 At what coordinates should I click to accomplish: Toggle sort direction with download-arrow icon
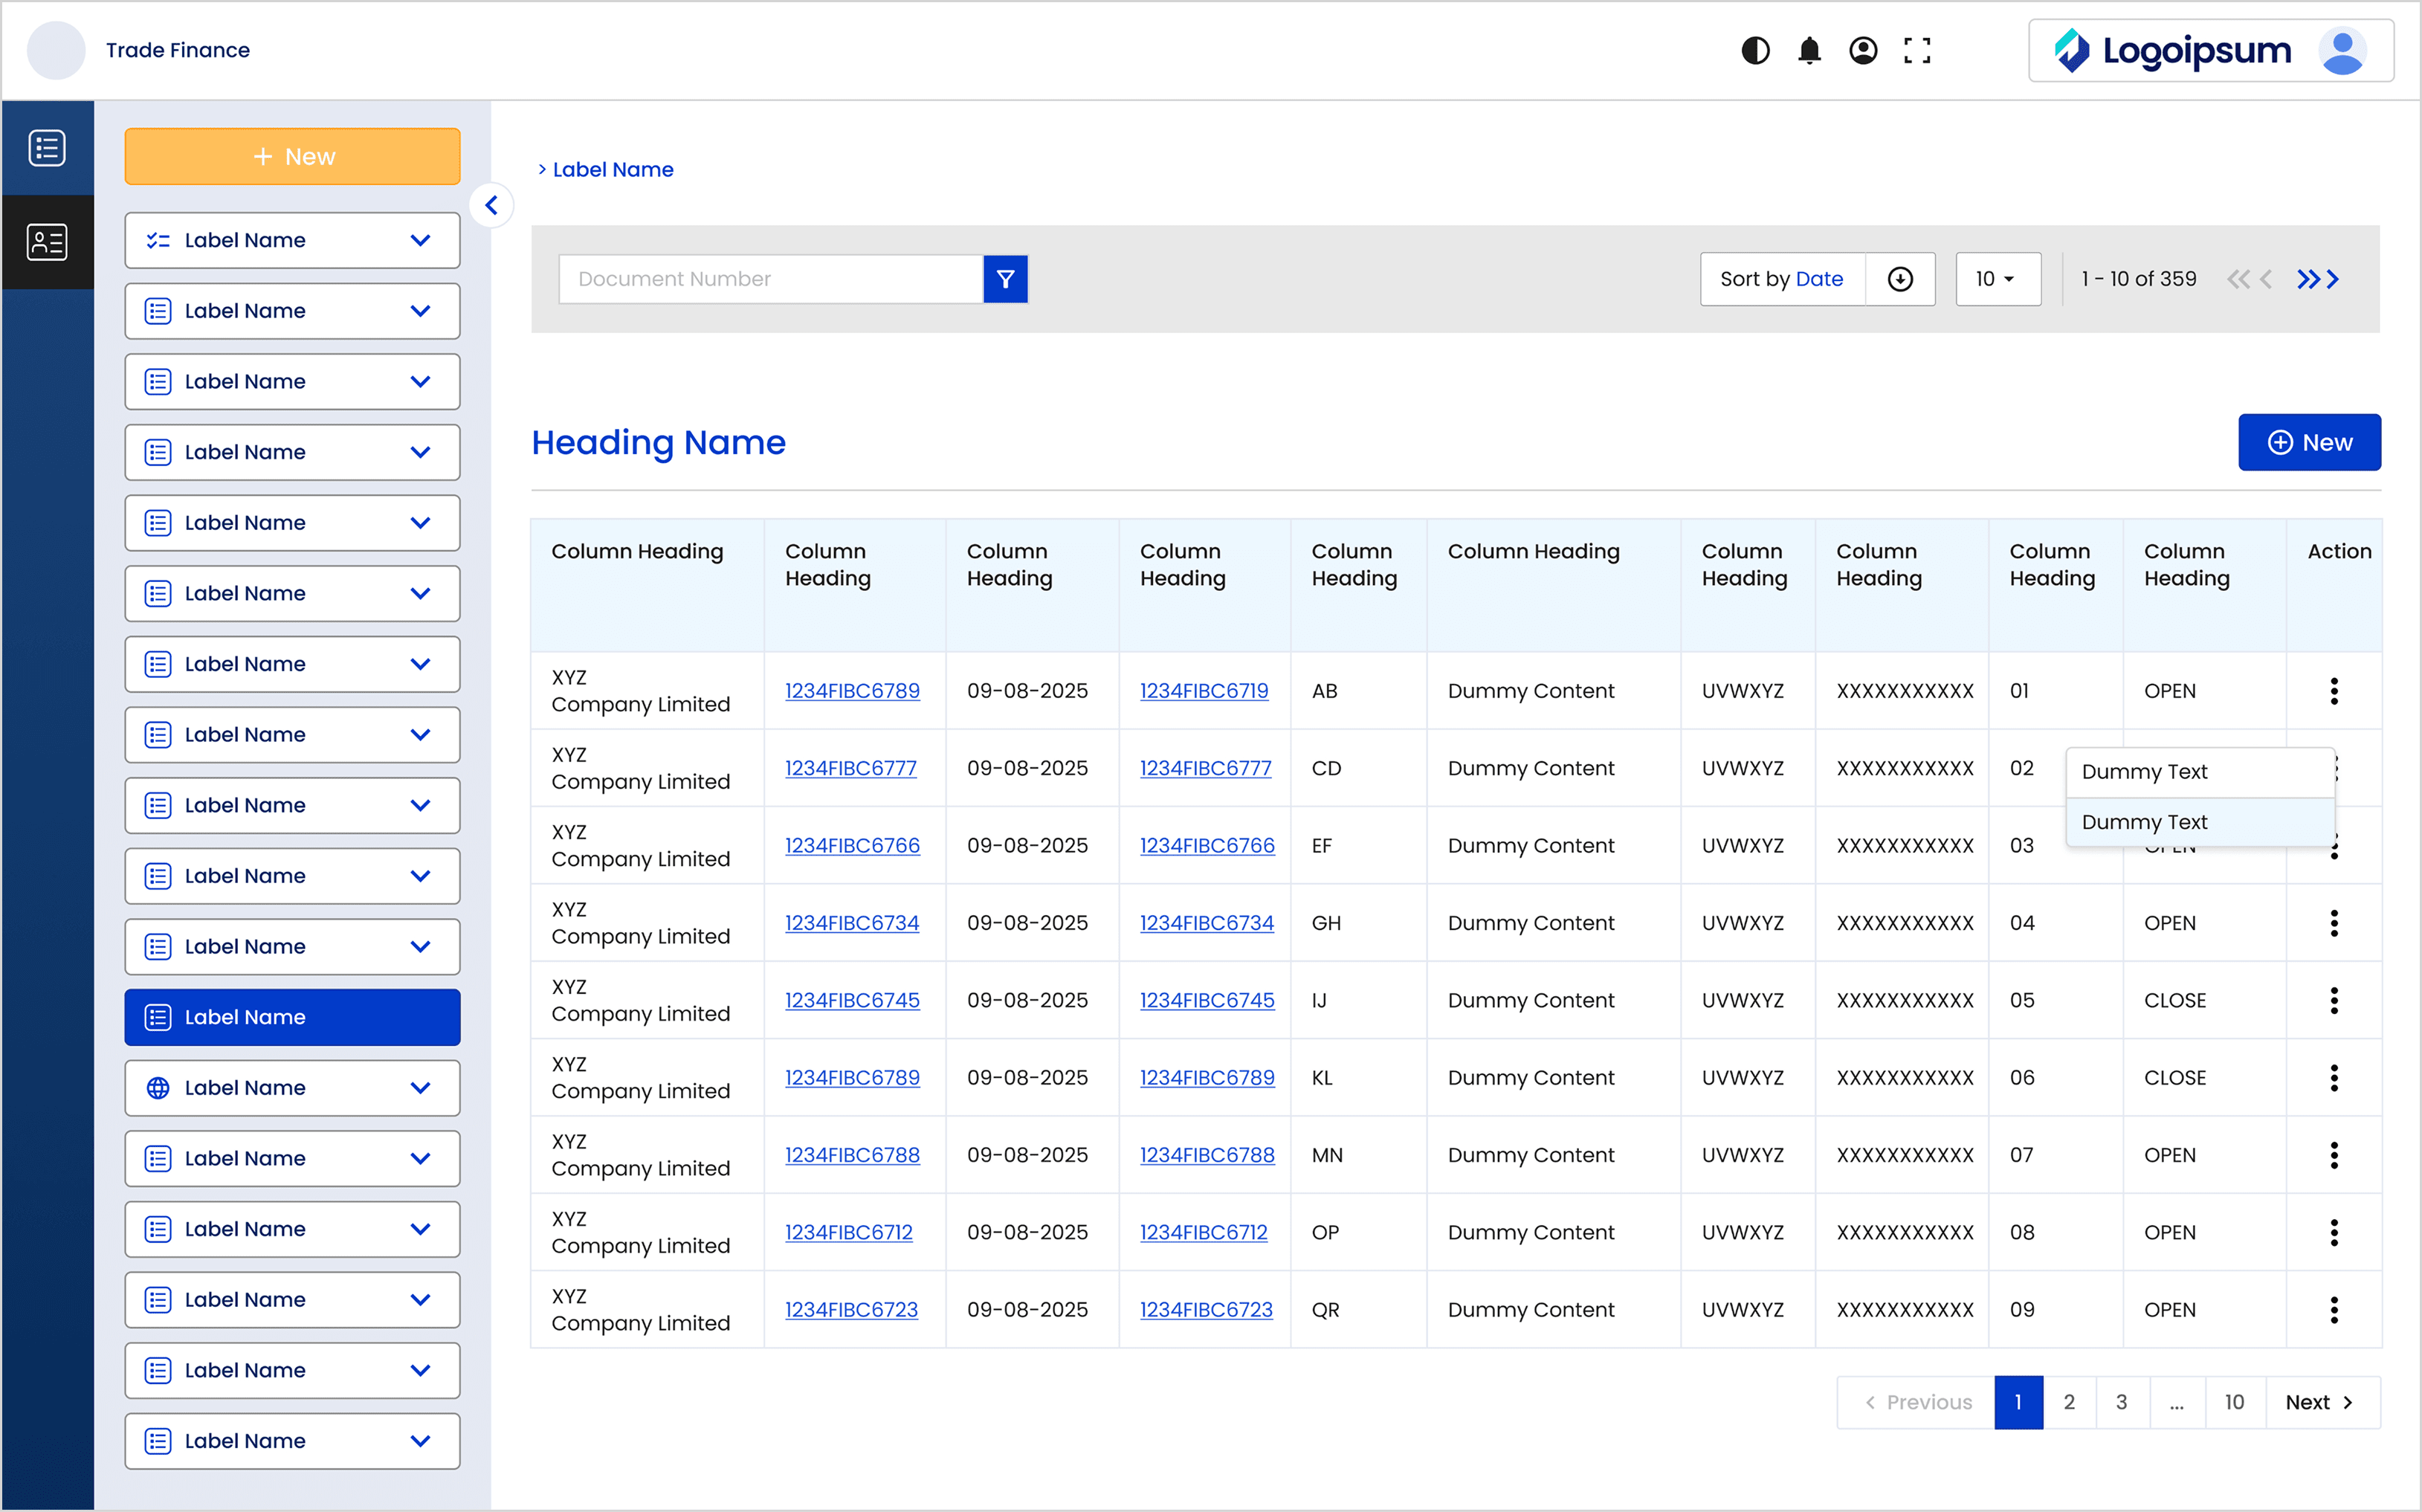pyautogui.click(x=1900, y=279)
